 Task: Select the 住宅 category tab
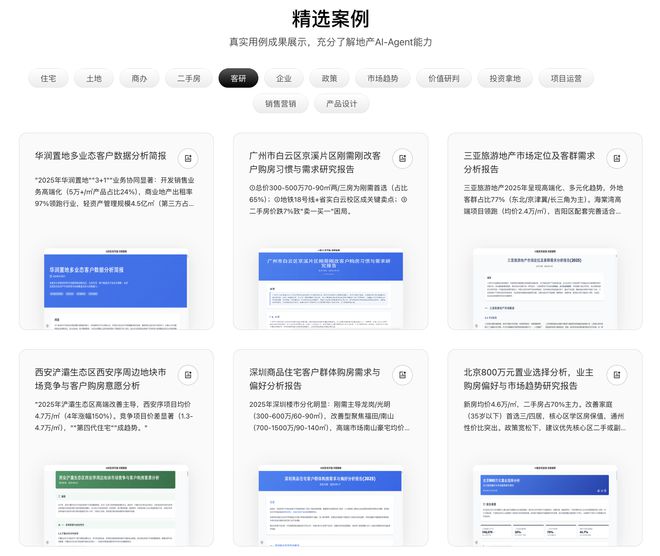48,78
